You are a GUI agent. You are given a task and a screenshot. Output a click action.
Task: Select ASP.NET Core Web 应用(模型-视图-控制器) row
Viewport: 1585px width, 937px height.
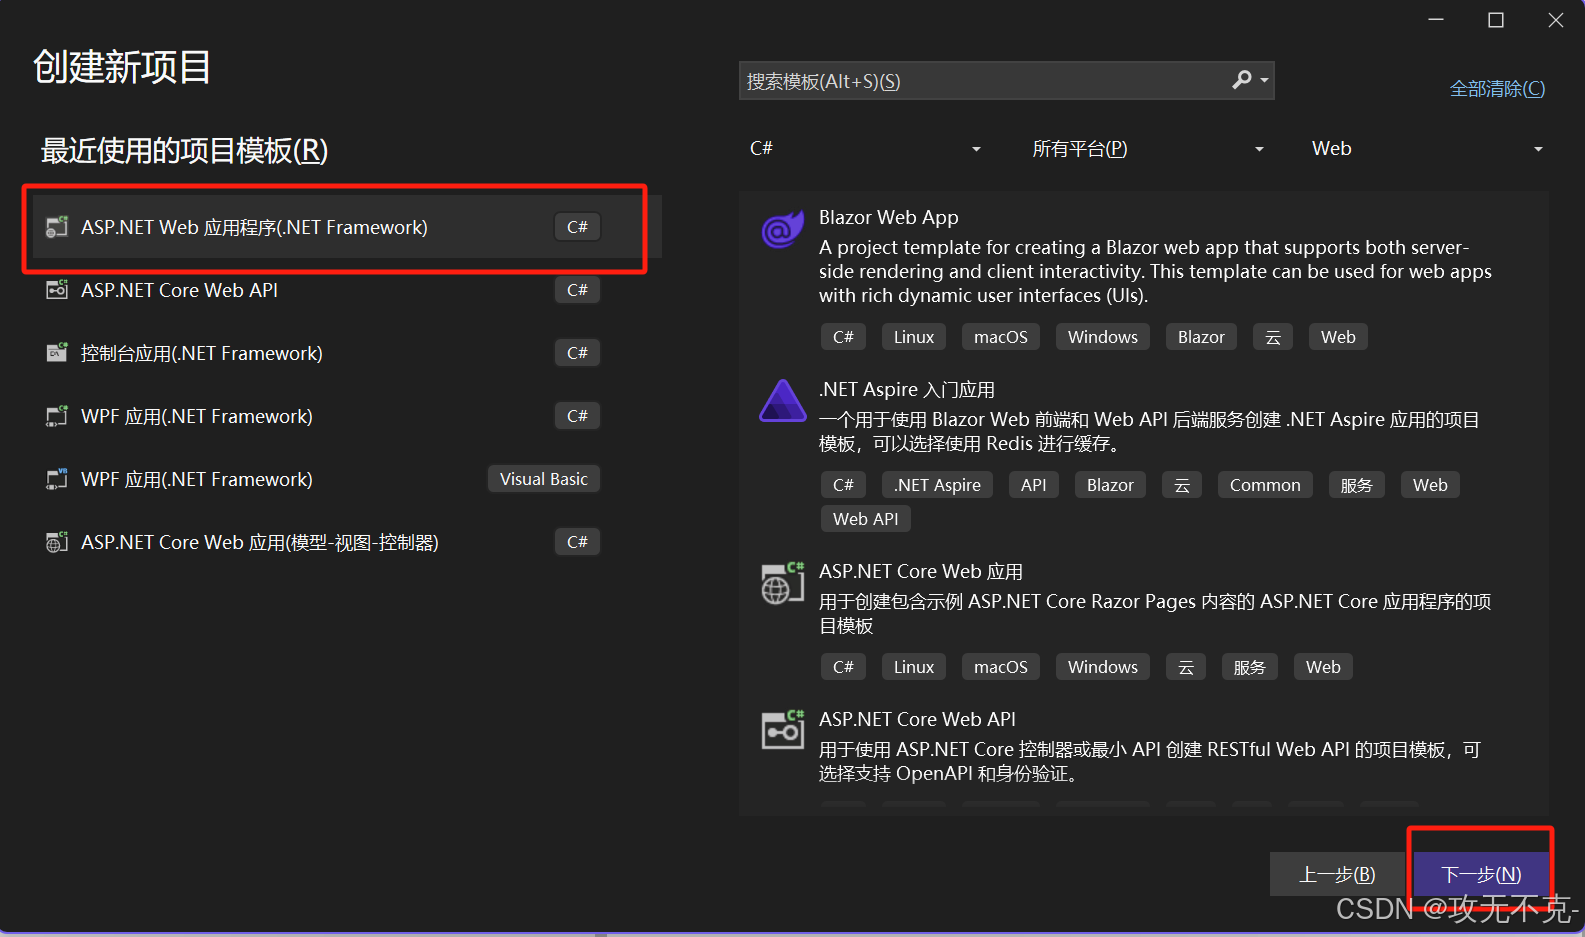coord(346,542)
